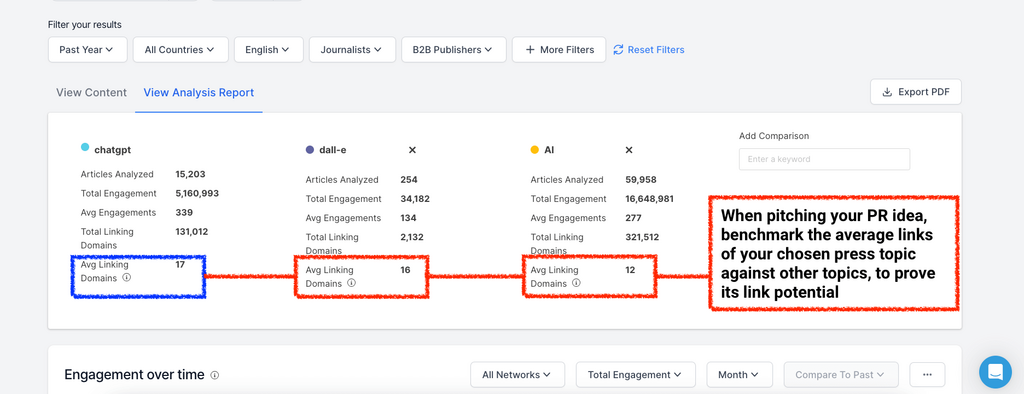Open the Past Year date filter
This screenshot has height=394, width=1024.
coord(88,50)
